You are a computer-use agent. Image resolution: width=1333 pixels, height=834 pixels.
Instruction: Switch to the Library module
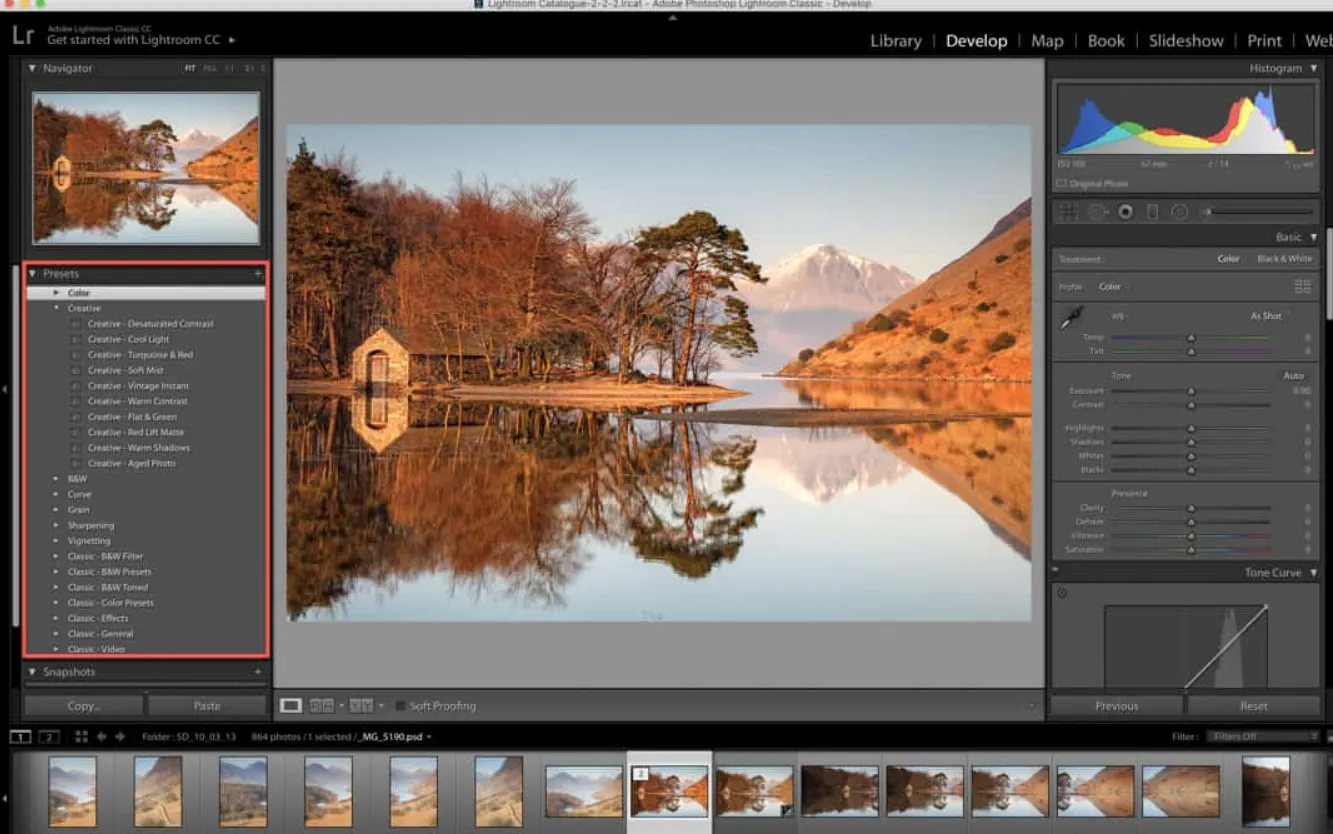[x=895, y=41]
